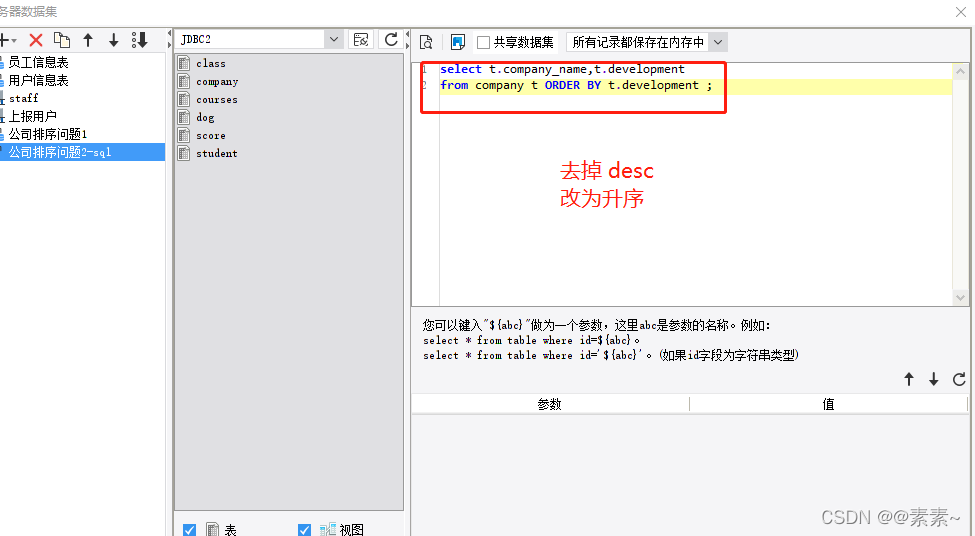
Task: Refresh the table list icon
Action: coord(390,40)
